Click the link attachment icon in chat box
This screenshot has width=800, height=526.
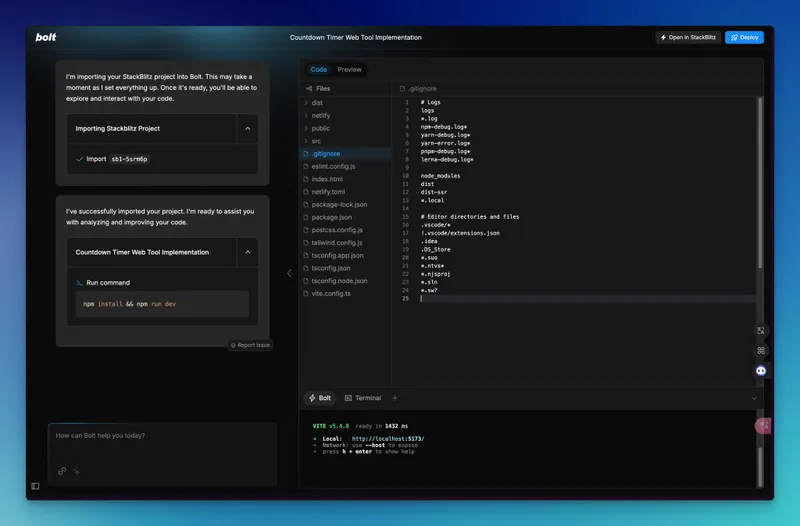[x=62, y=470]
